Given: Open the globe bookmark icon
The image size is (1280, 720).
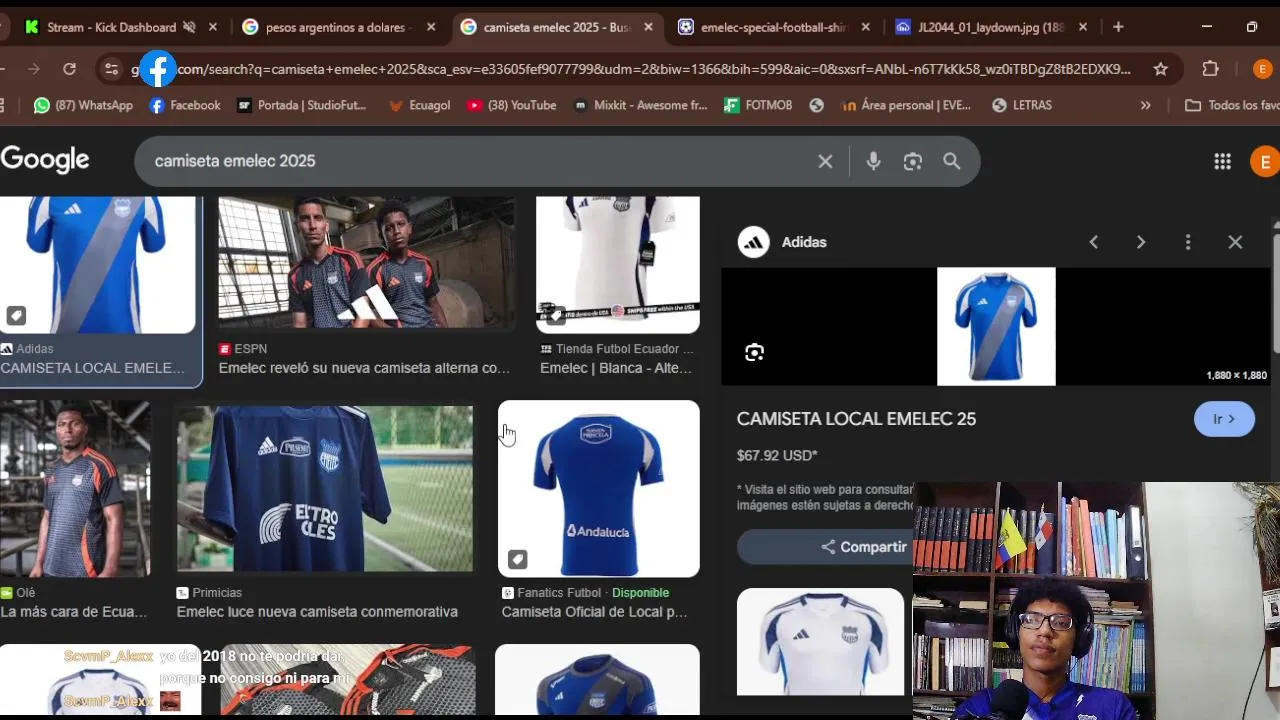Looking at the screenshot, I should (817, 105).
